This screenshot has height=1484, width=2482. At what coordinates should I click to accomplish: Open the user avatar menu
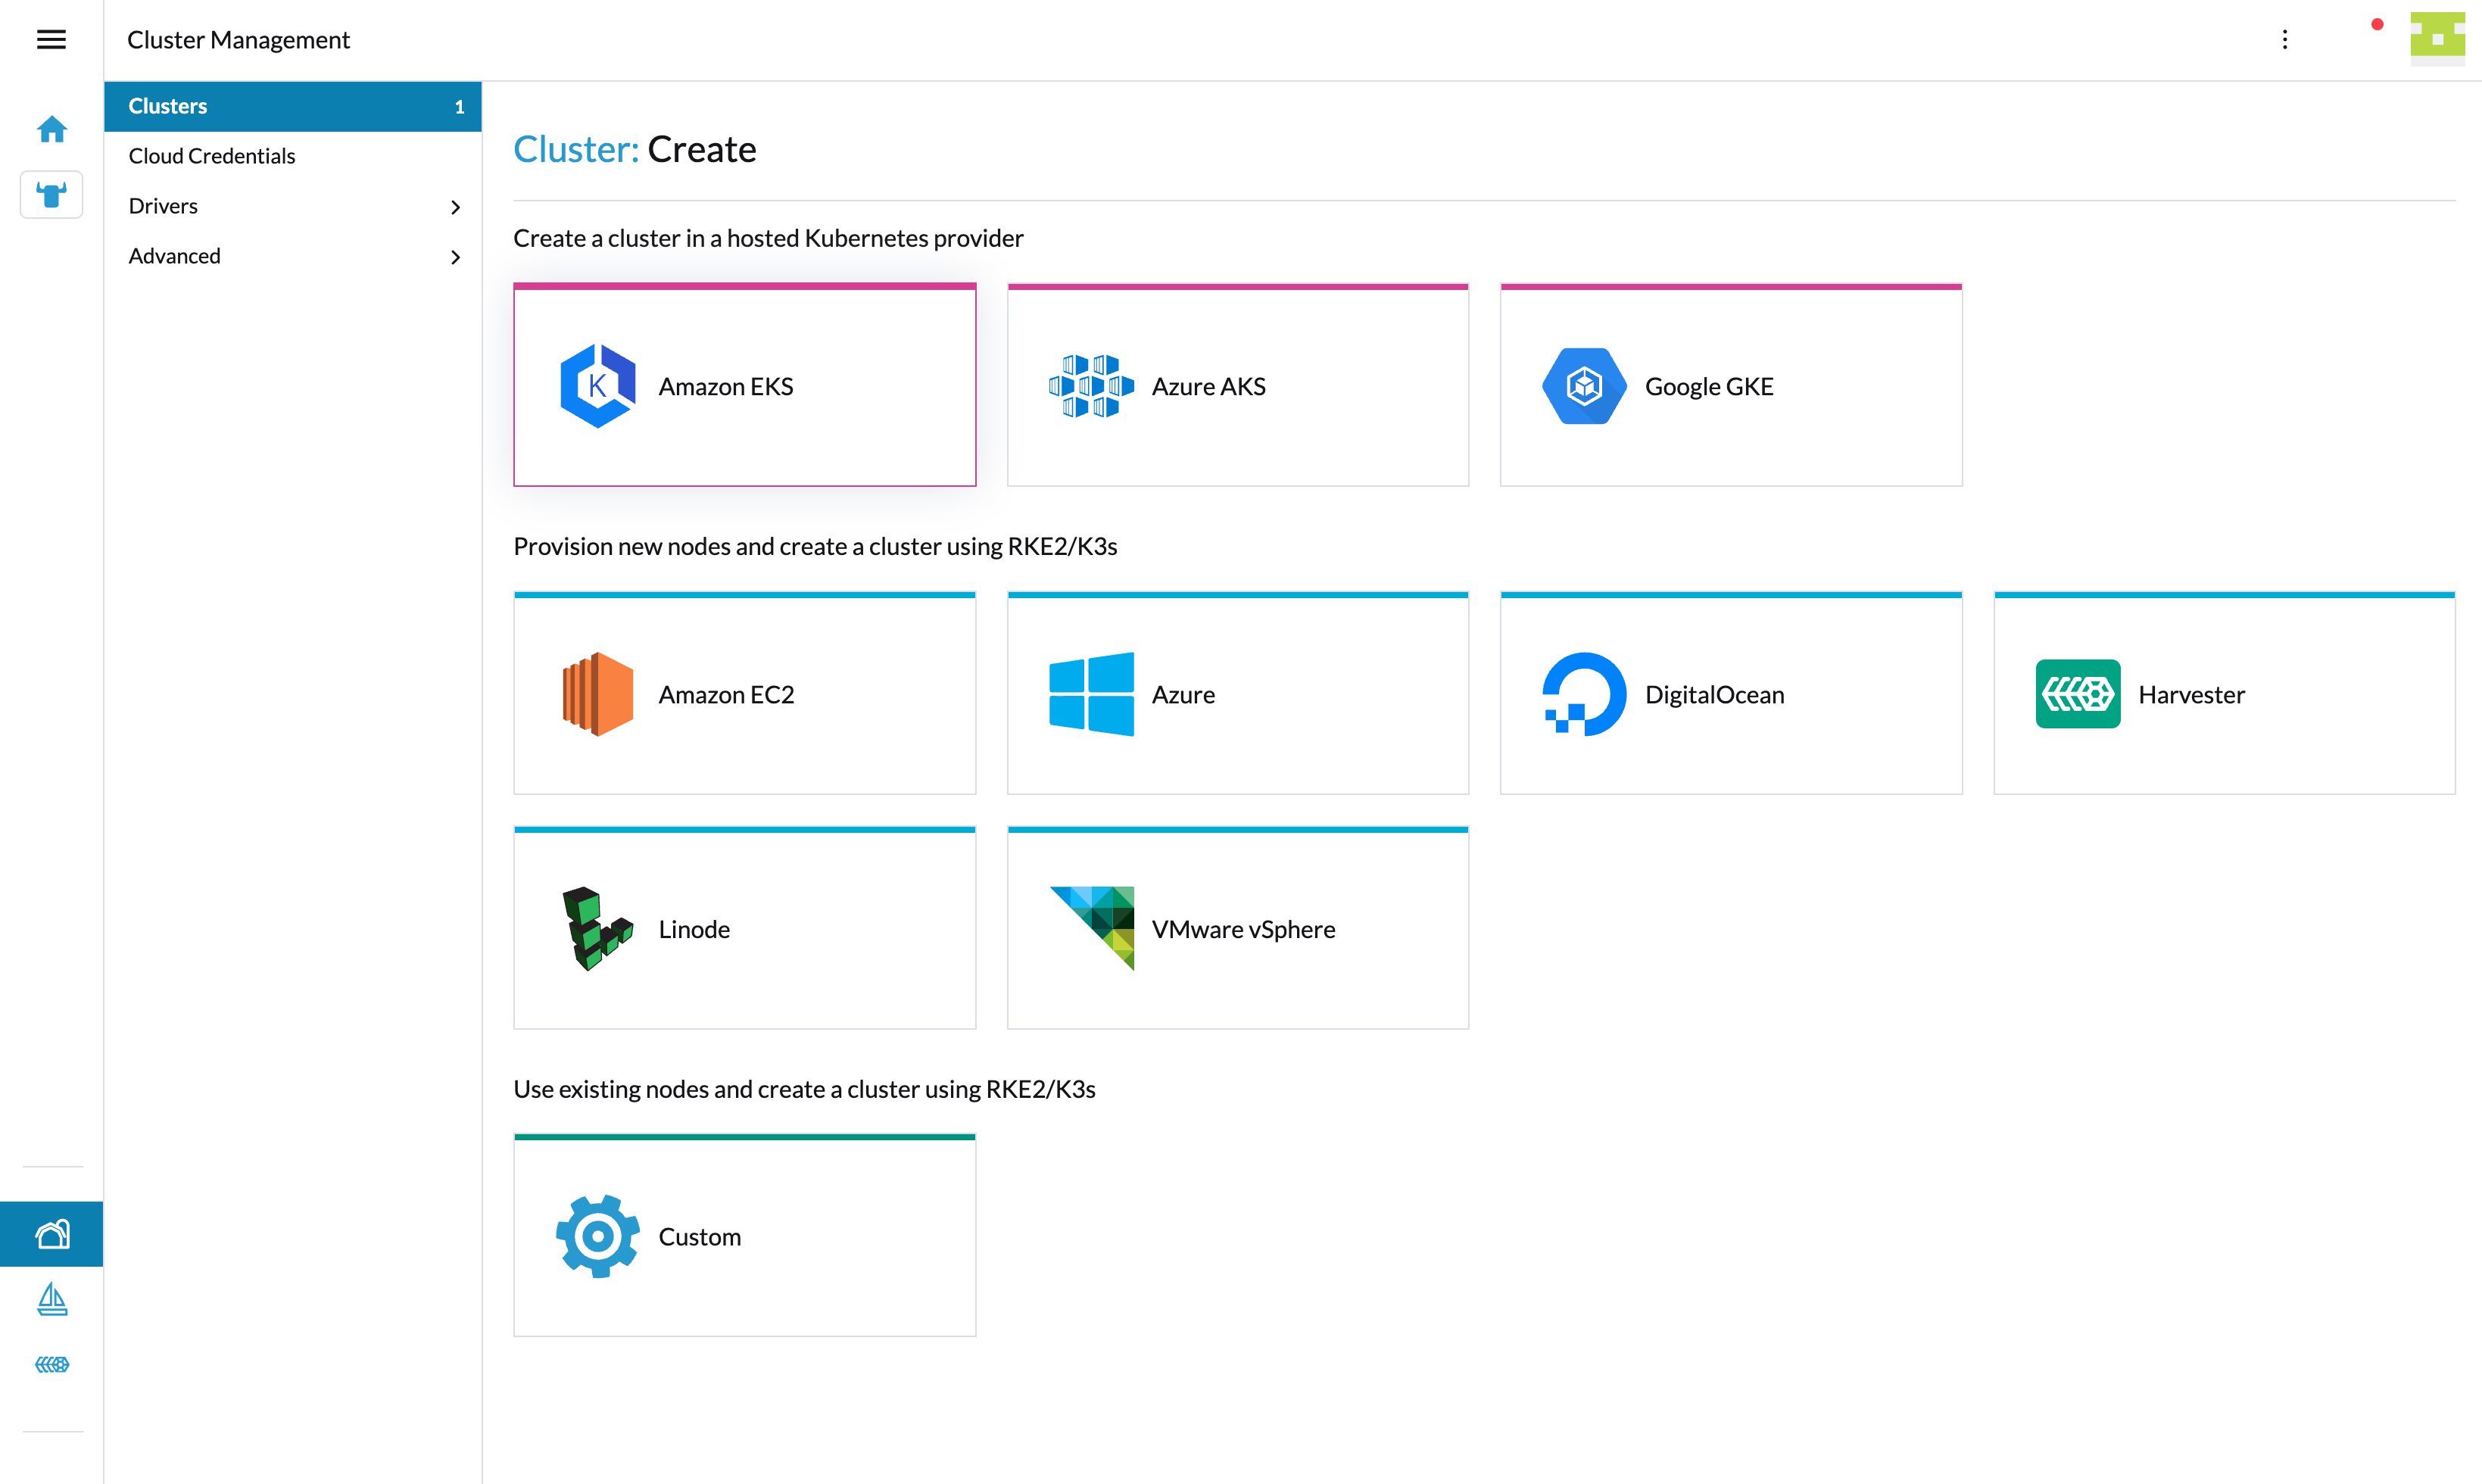(2437, 39)
